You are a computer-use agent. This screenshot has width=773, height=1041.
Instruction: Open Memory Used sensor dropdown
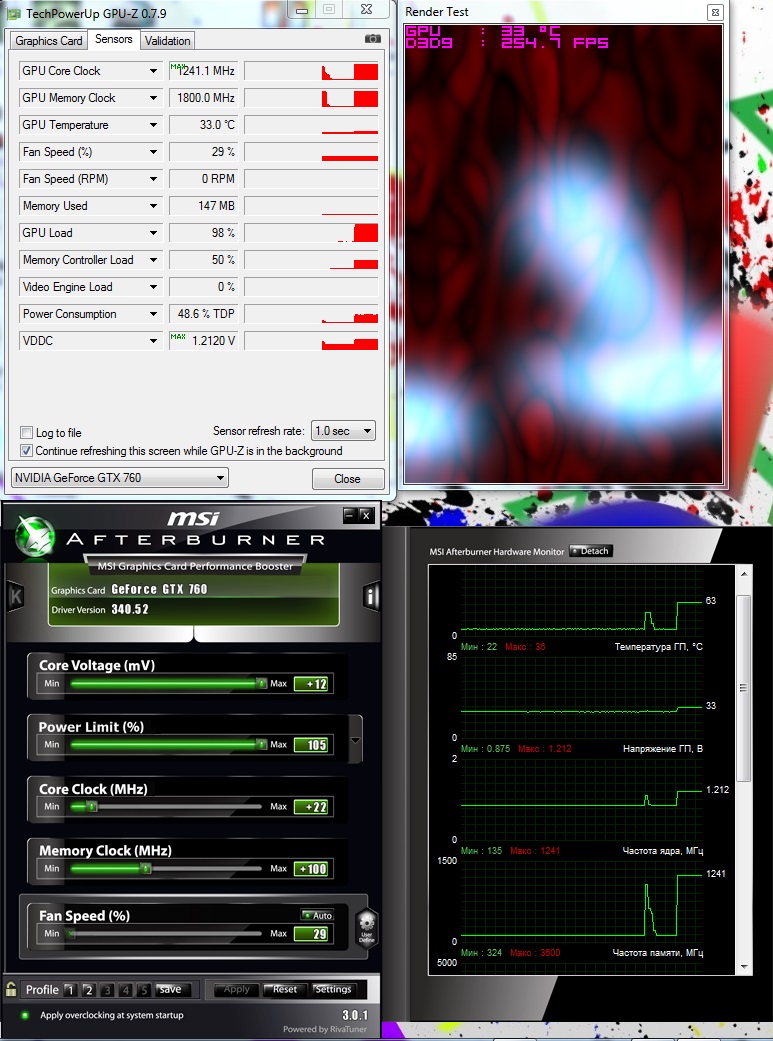153,206
